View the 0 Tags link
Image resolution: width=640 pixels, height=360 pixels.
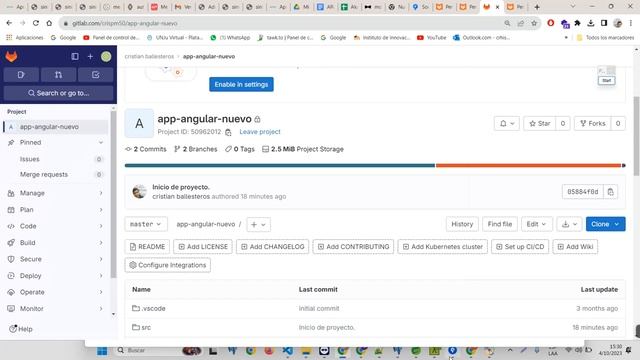[240, 149]
